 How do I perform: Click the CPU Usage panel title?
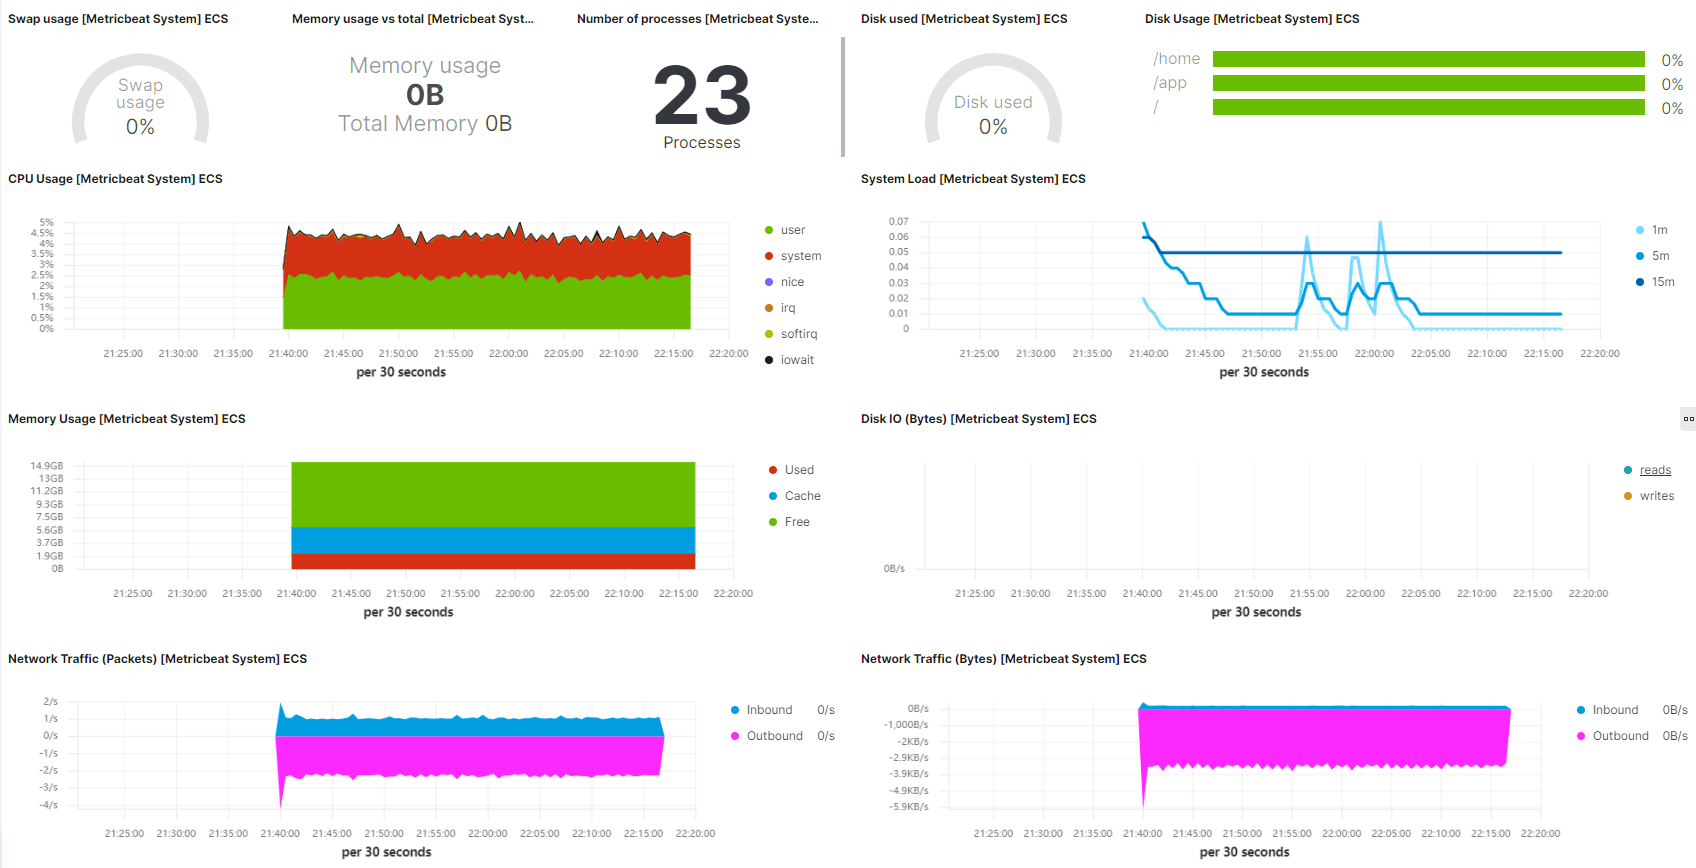115,179
